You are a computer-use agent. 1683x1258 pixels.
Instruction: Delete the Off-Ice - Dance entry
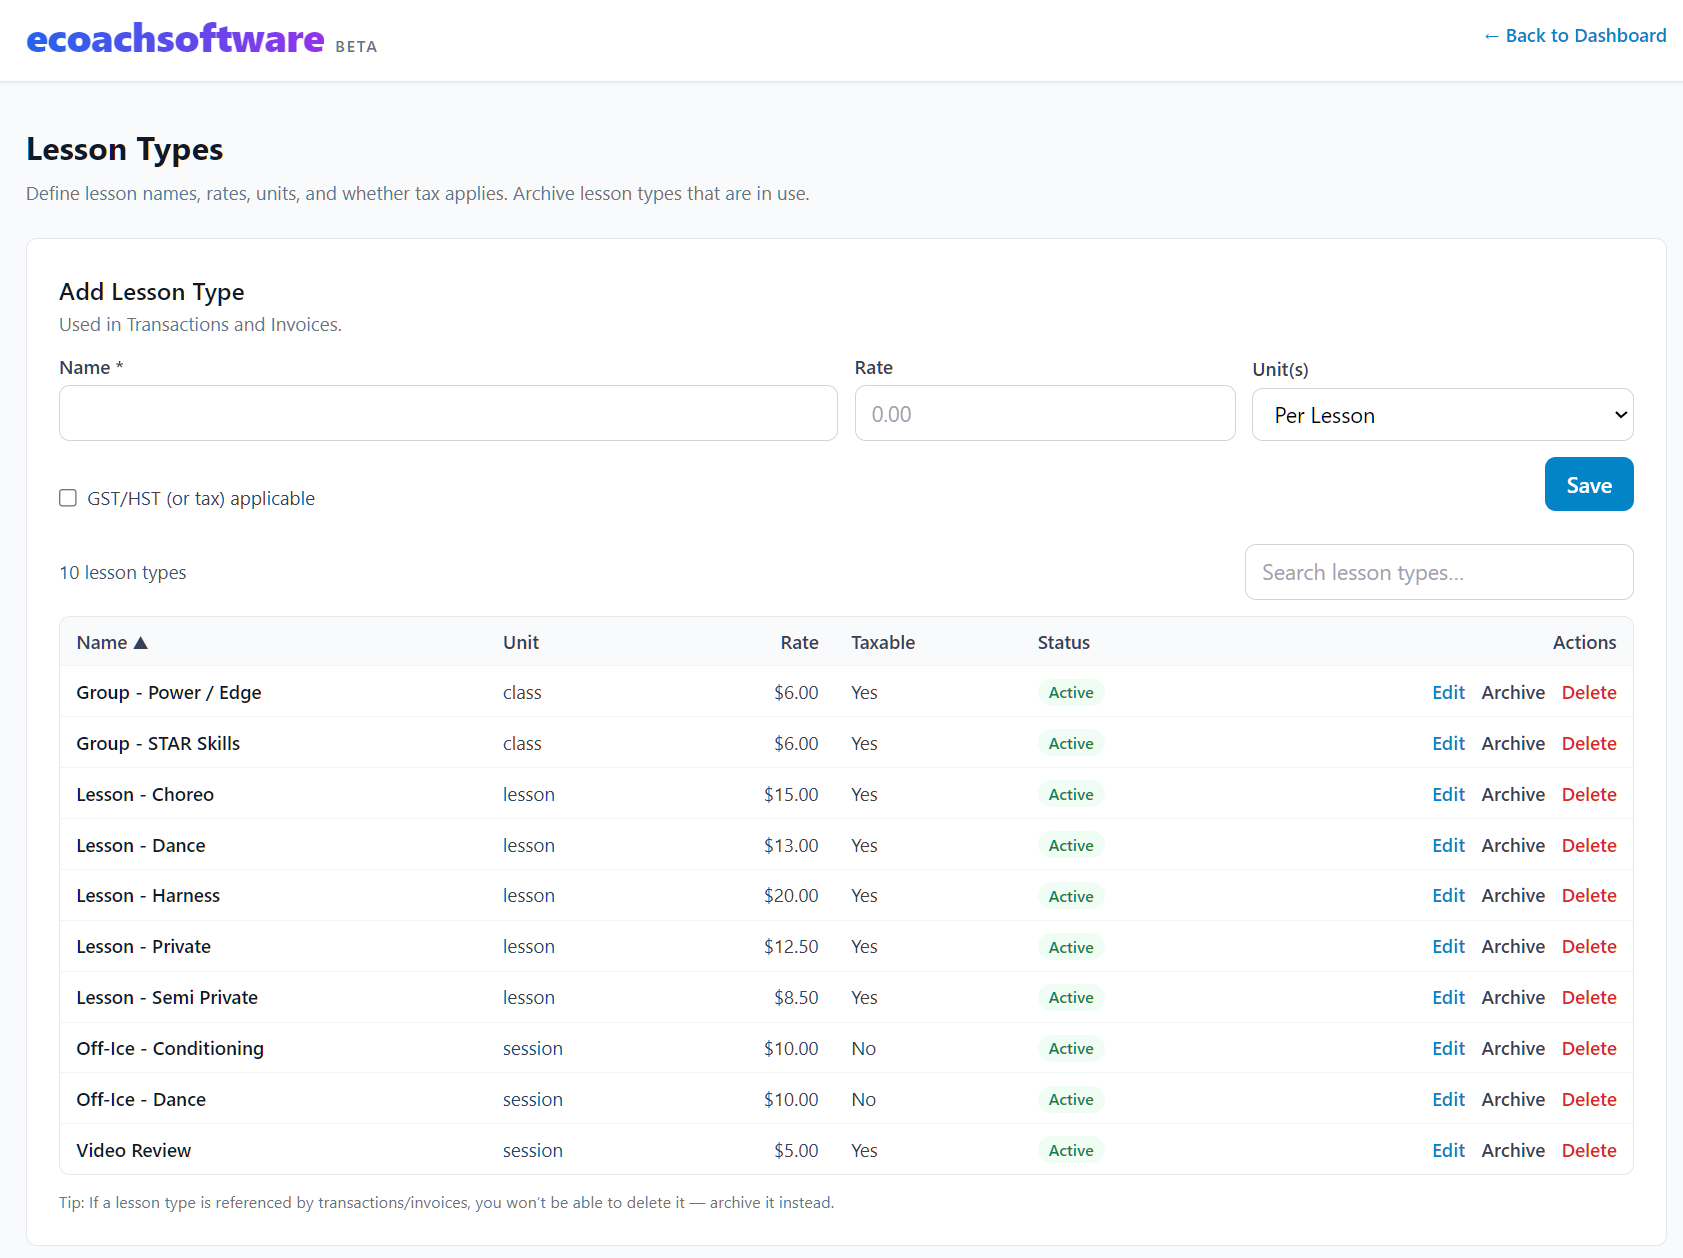click(x=1588, y=1100)
